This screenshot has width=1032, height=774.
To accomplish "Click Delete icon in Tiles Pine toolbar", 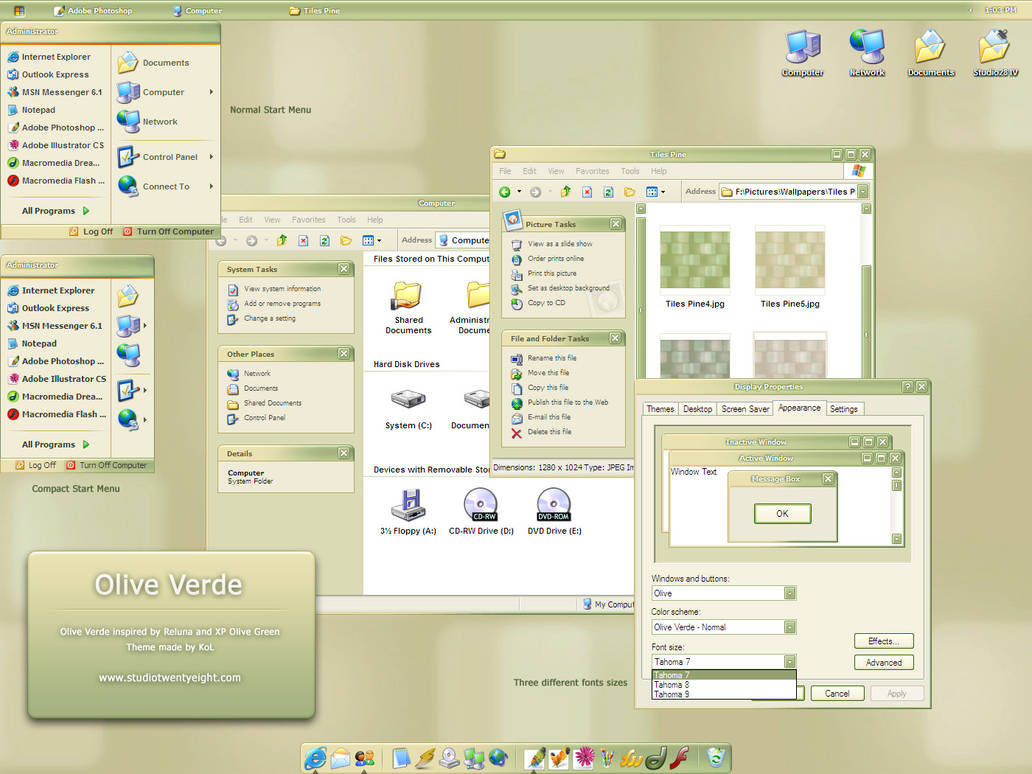I will pos(587,192).
